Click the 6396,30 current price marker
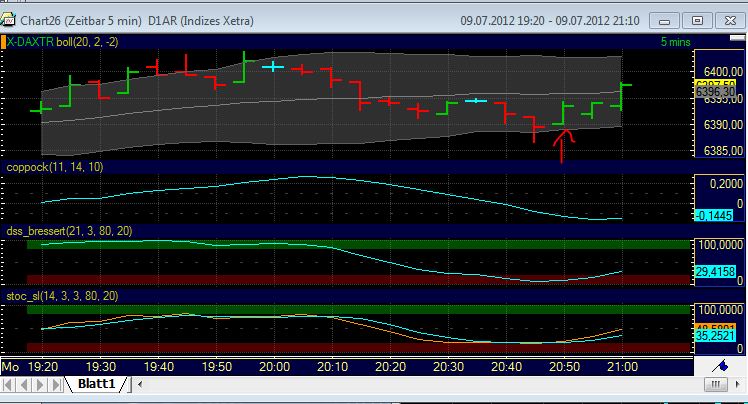This screenshot has width=748, height=404. pos(716,91)
